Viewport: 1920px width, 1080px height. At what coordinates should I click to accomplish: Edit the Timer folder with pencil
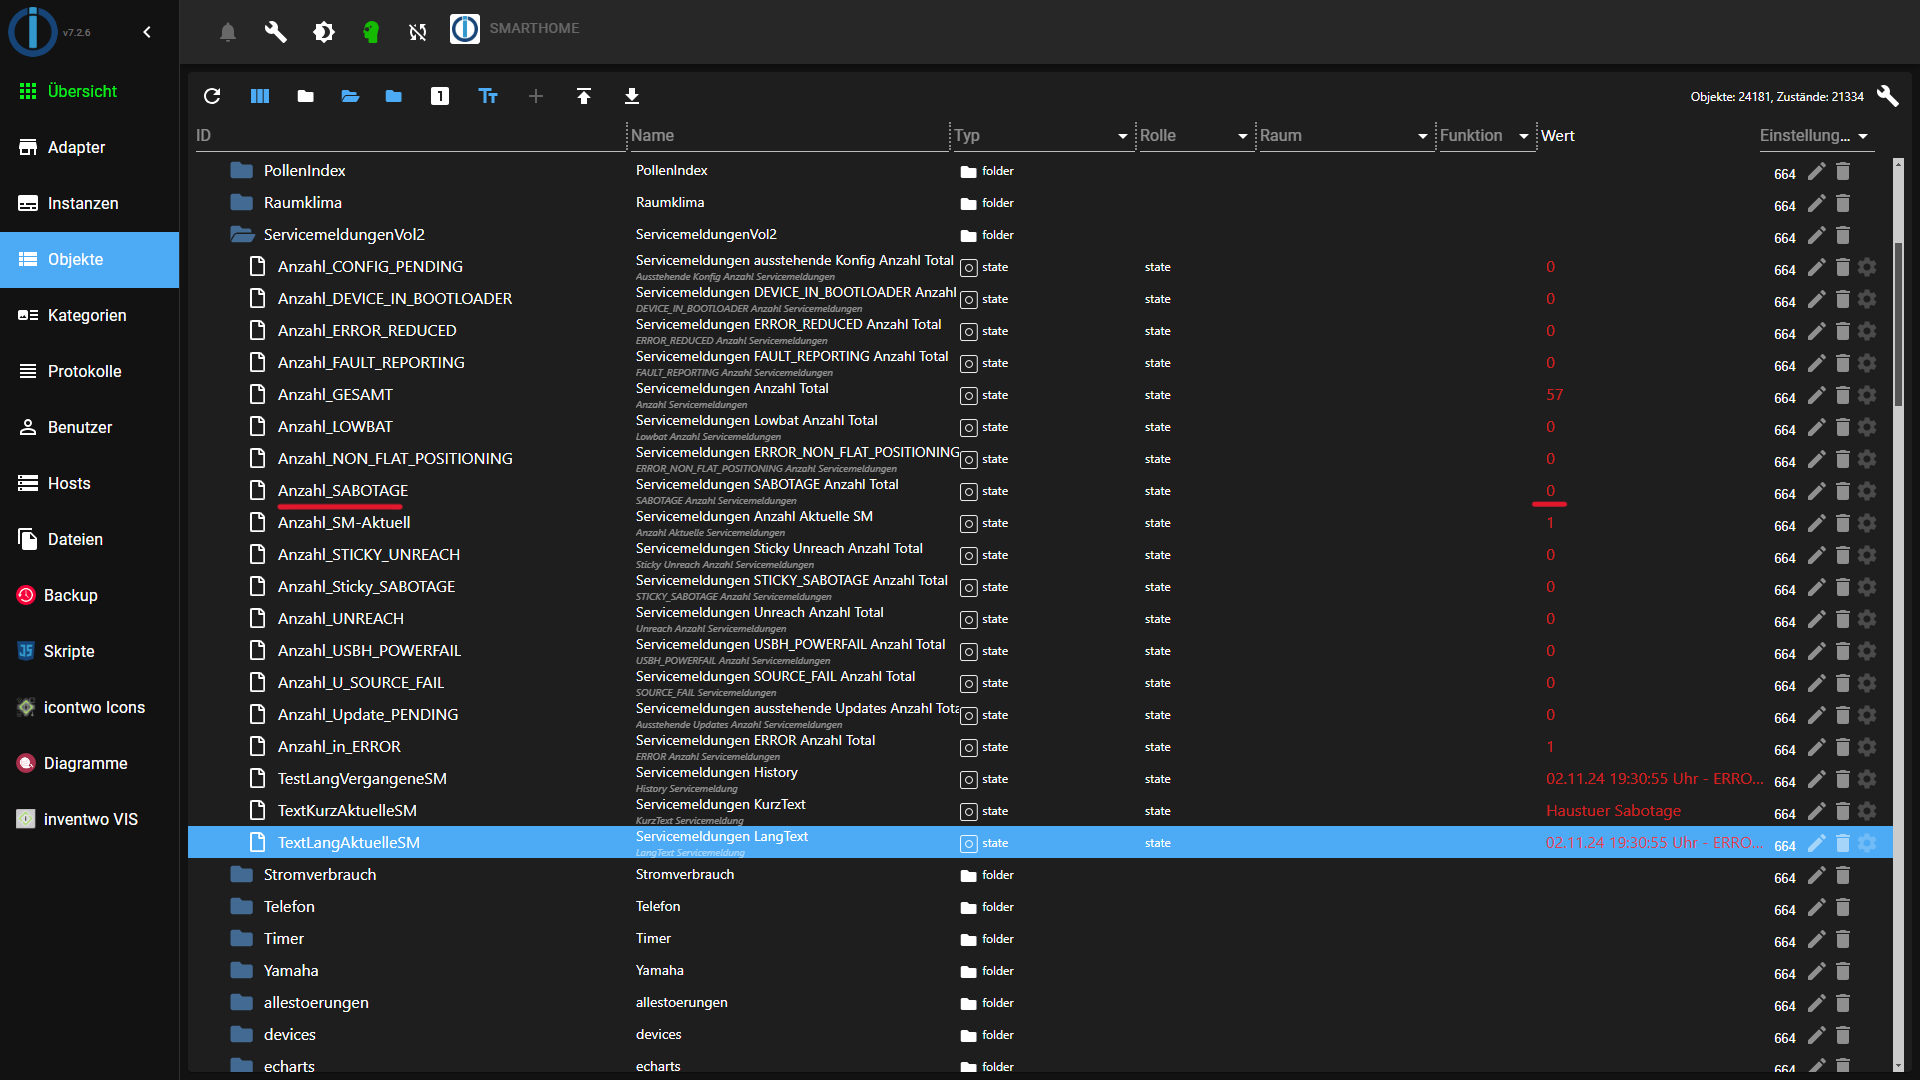click(1817, 939)
